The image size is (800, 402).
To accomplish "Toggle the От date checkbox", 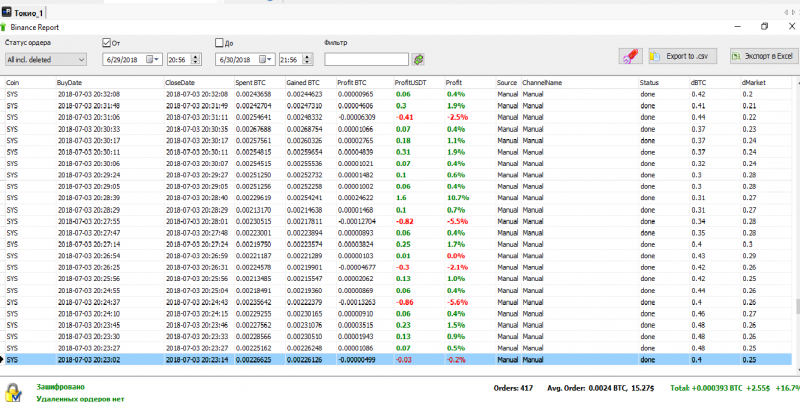I will point(108,43).
